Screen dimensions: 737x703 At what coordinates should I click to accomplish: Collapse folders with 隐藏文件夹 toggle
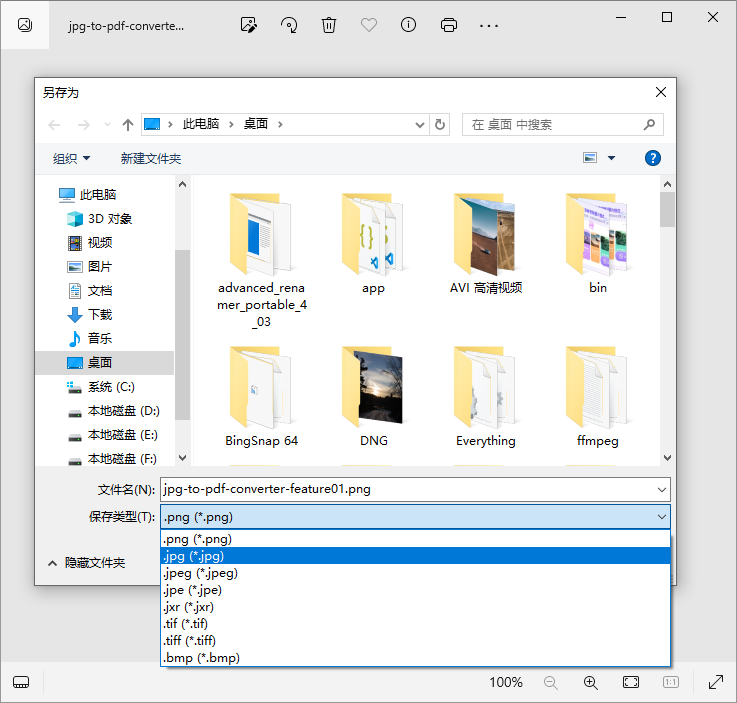[86, 563]
